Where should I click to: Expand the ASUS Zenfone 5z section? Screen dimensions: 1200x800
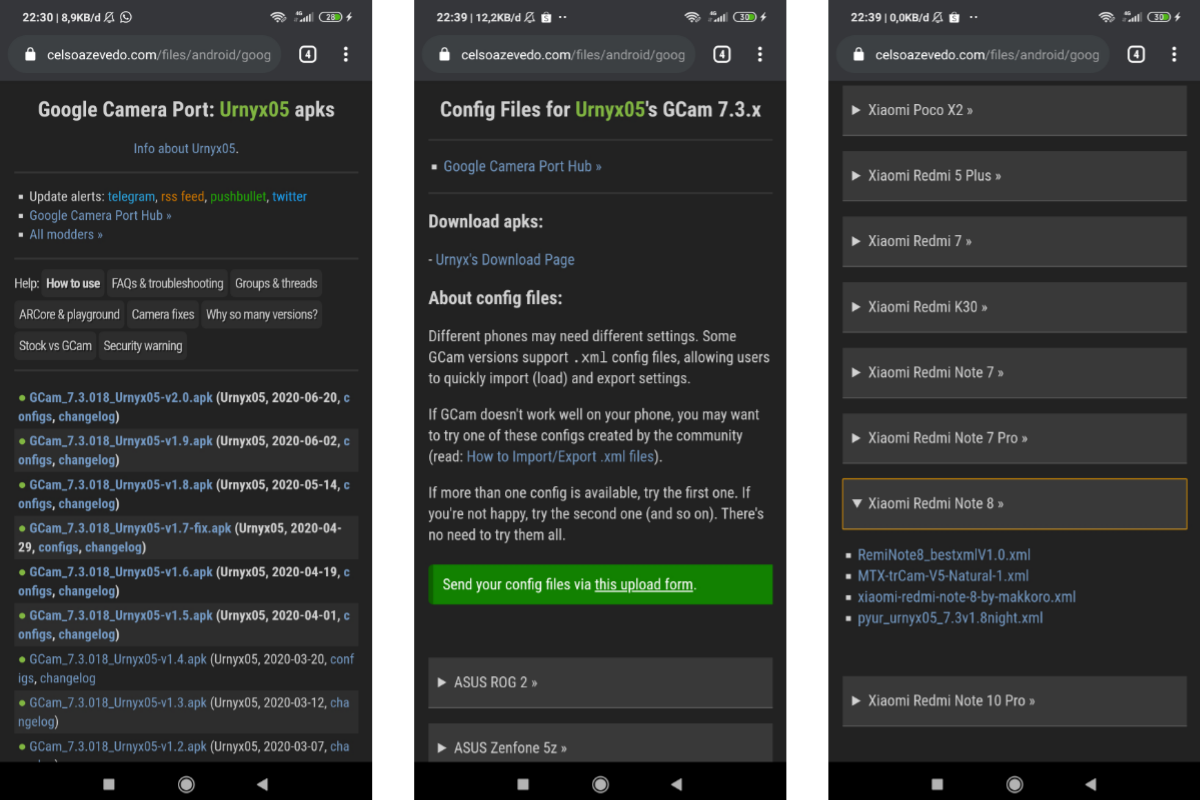coord(600,744)
